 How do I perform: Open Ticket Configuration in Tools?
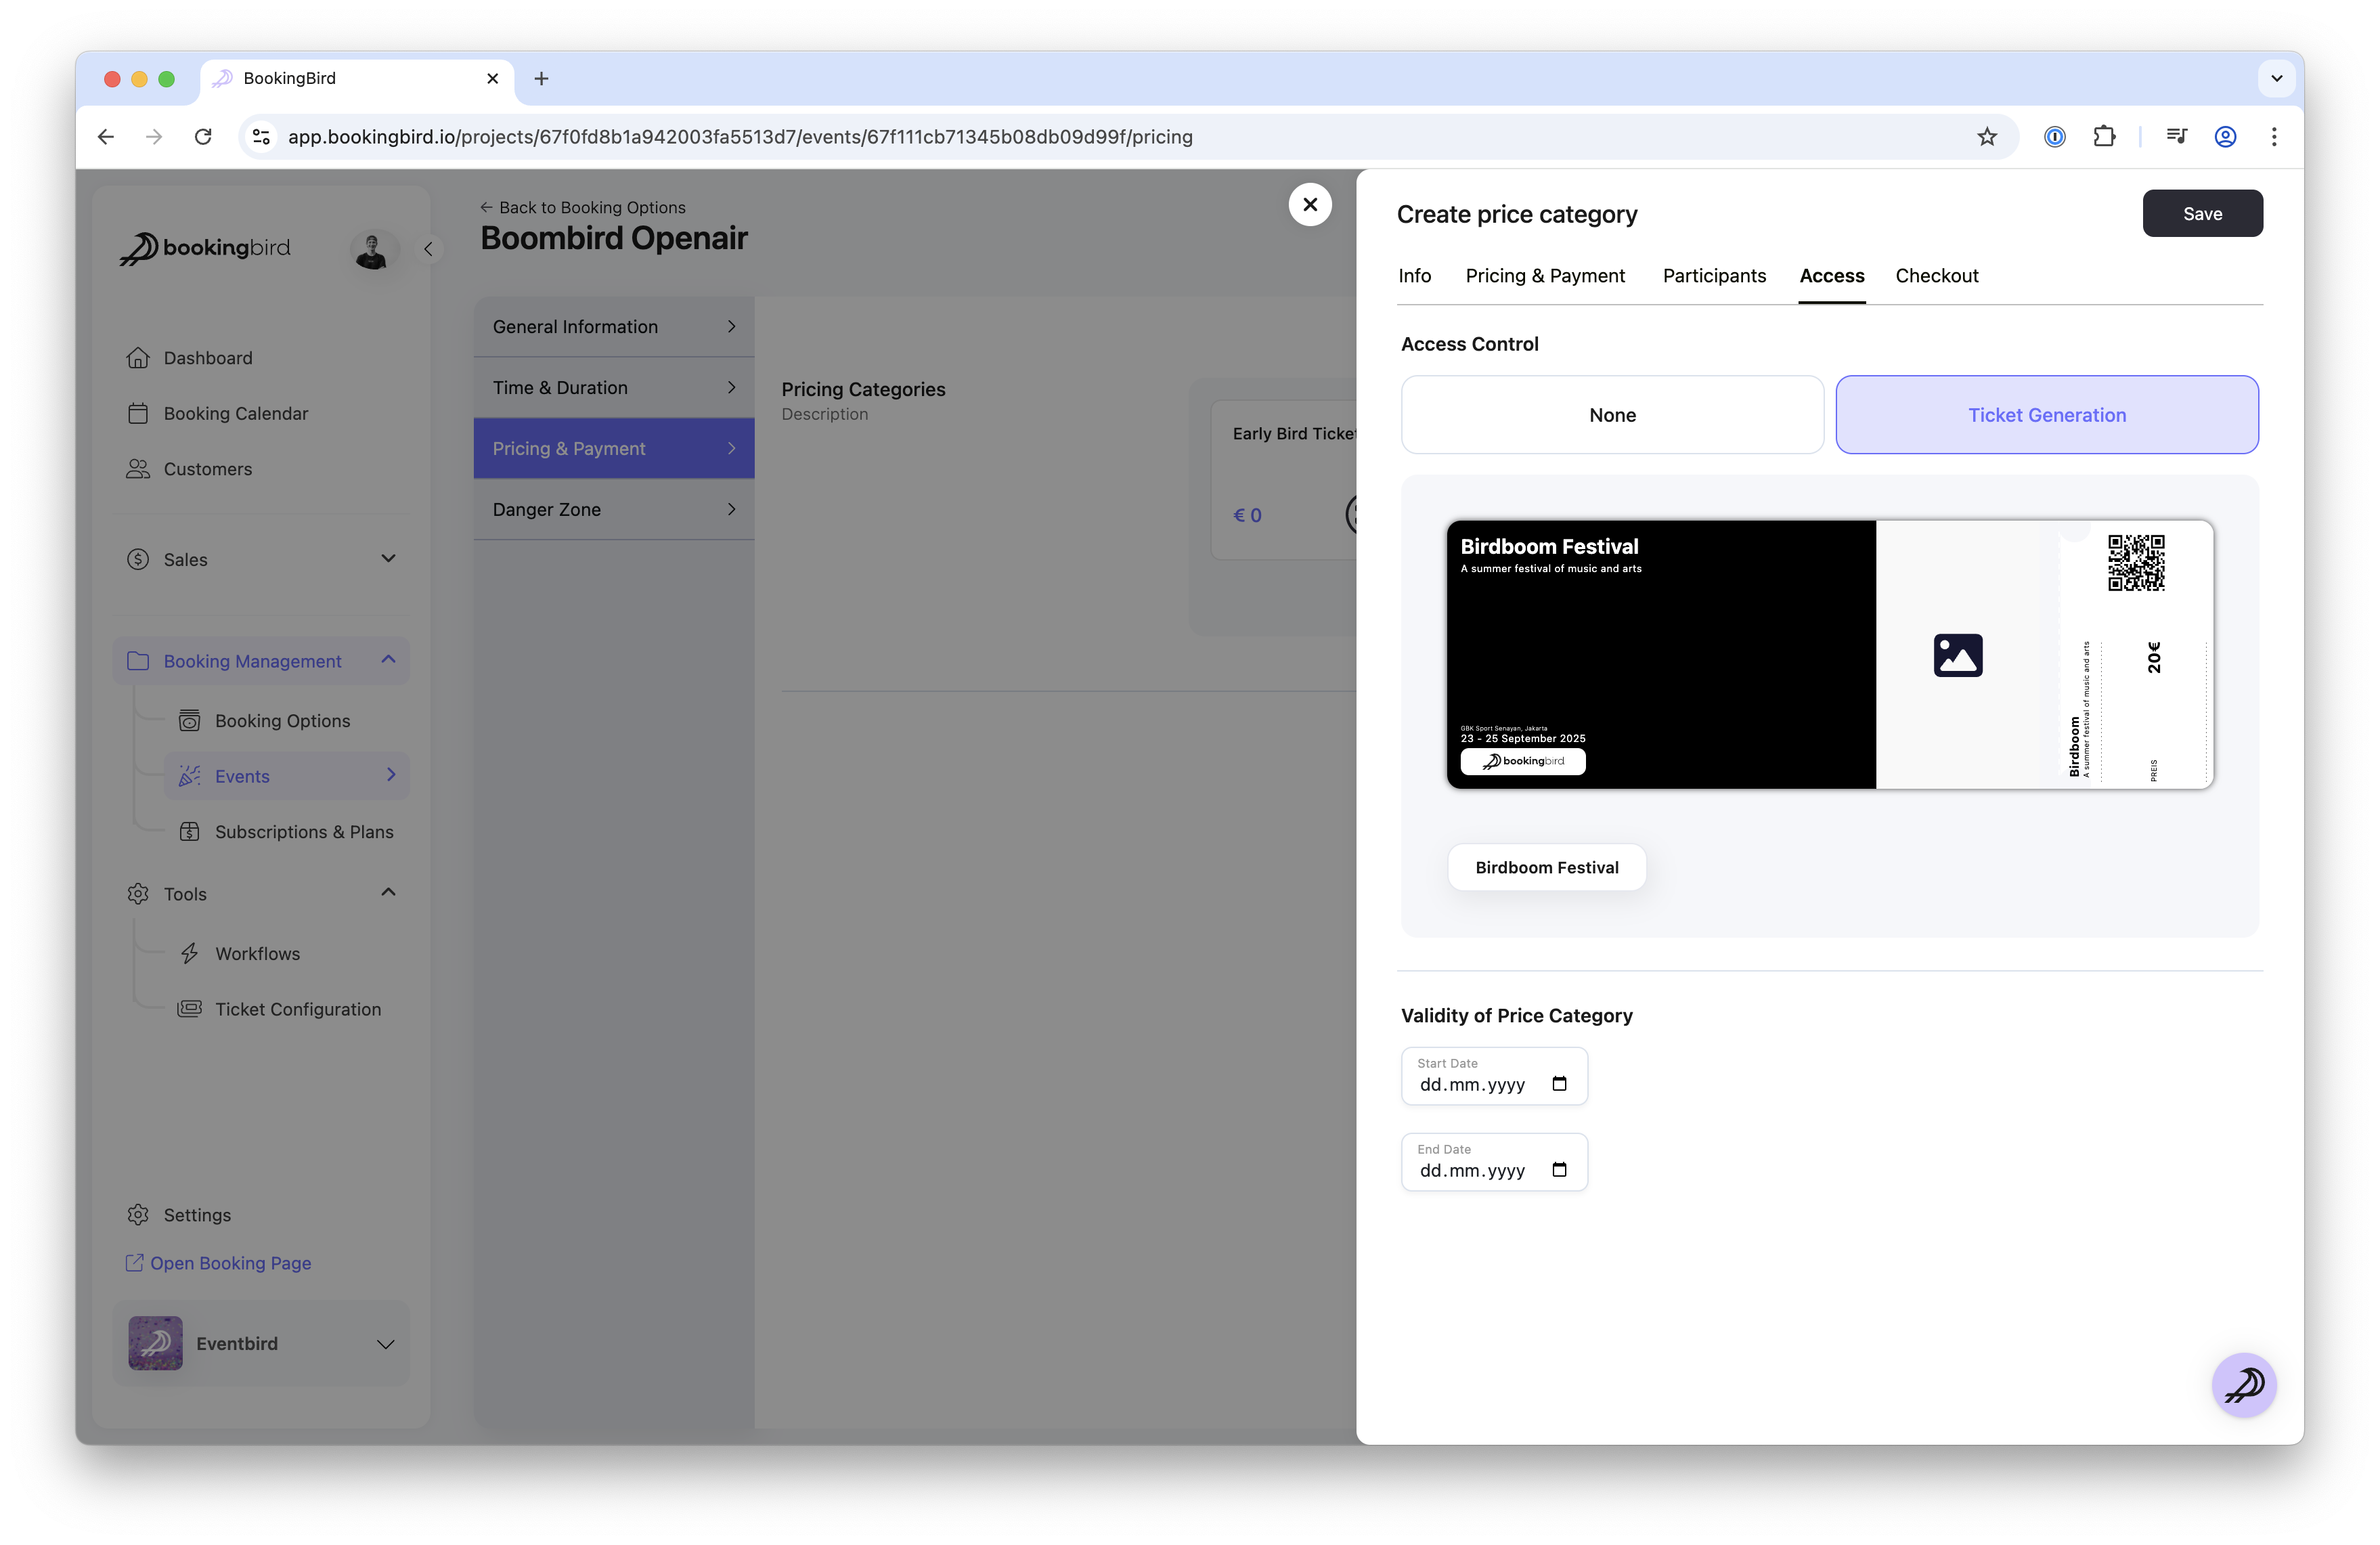[297, 1009]
